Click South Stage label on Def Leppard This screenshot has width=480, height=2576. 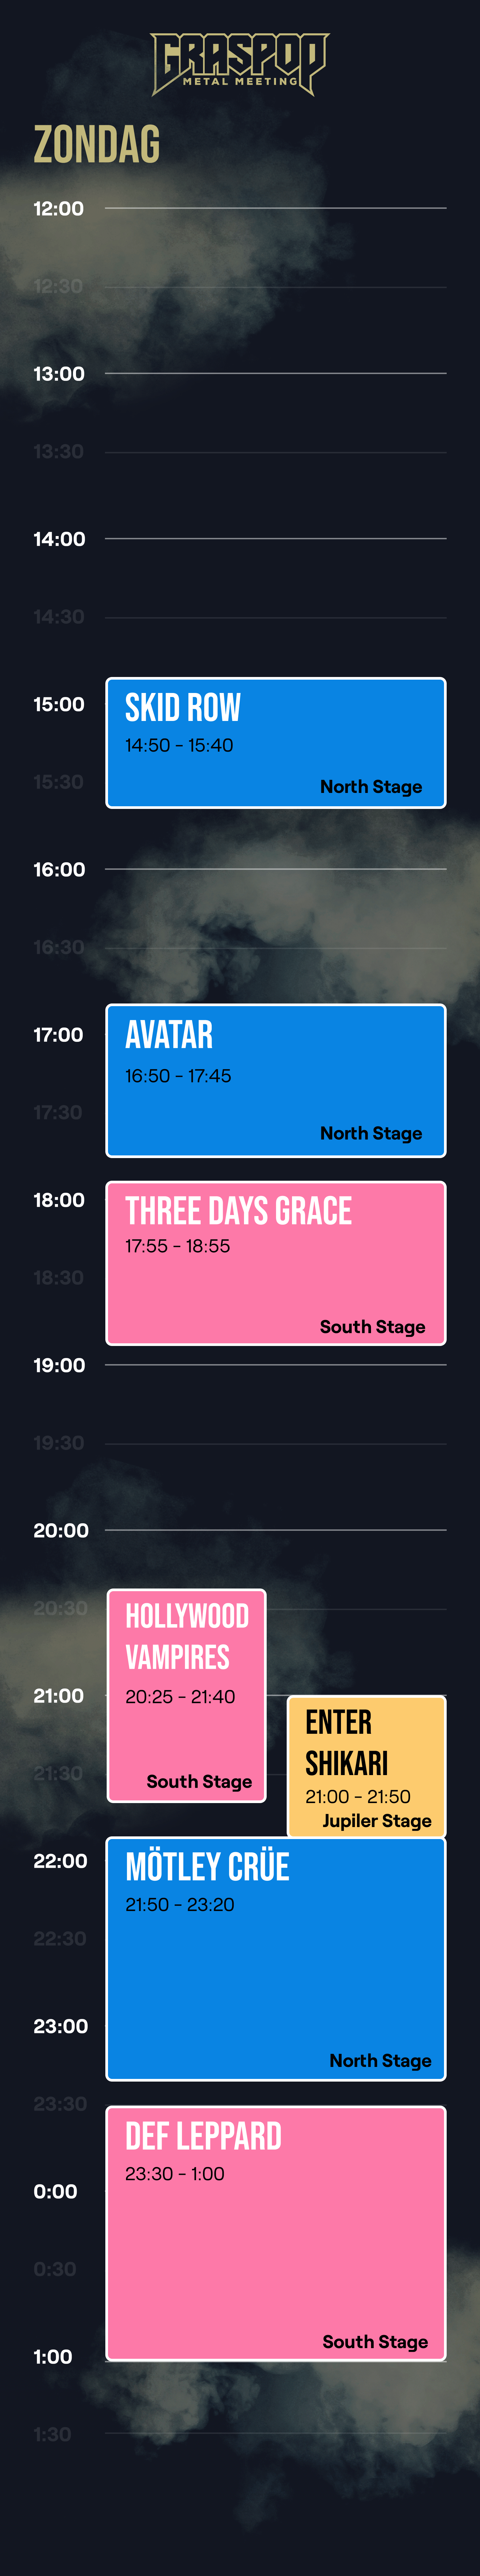[375, 2341]
